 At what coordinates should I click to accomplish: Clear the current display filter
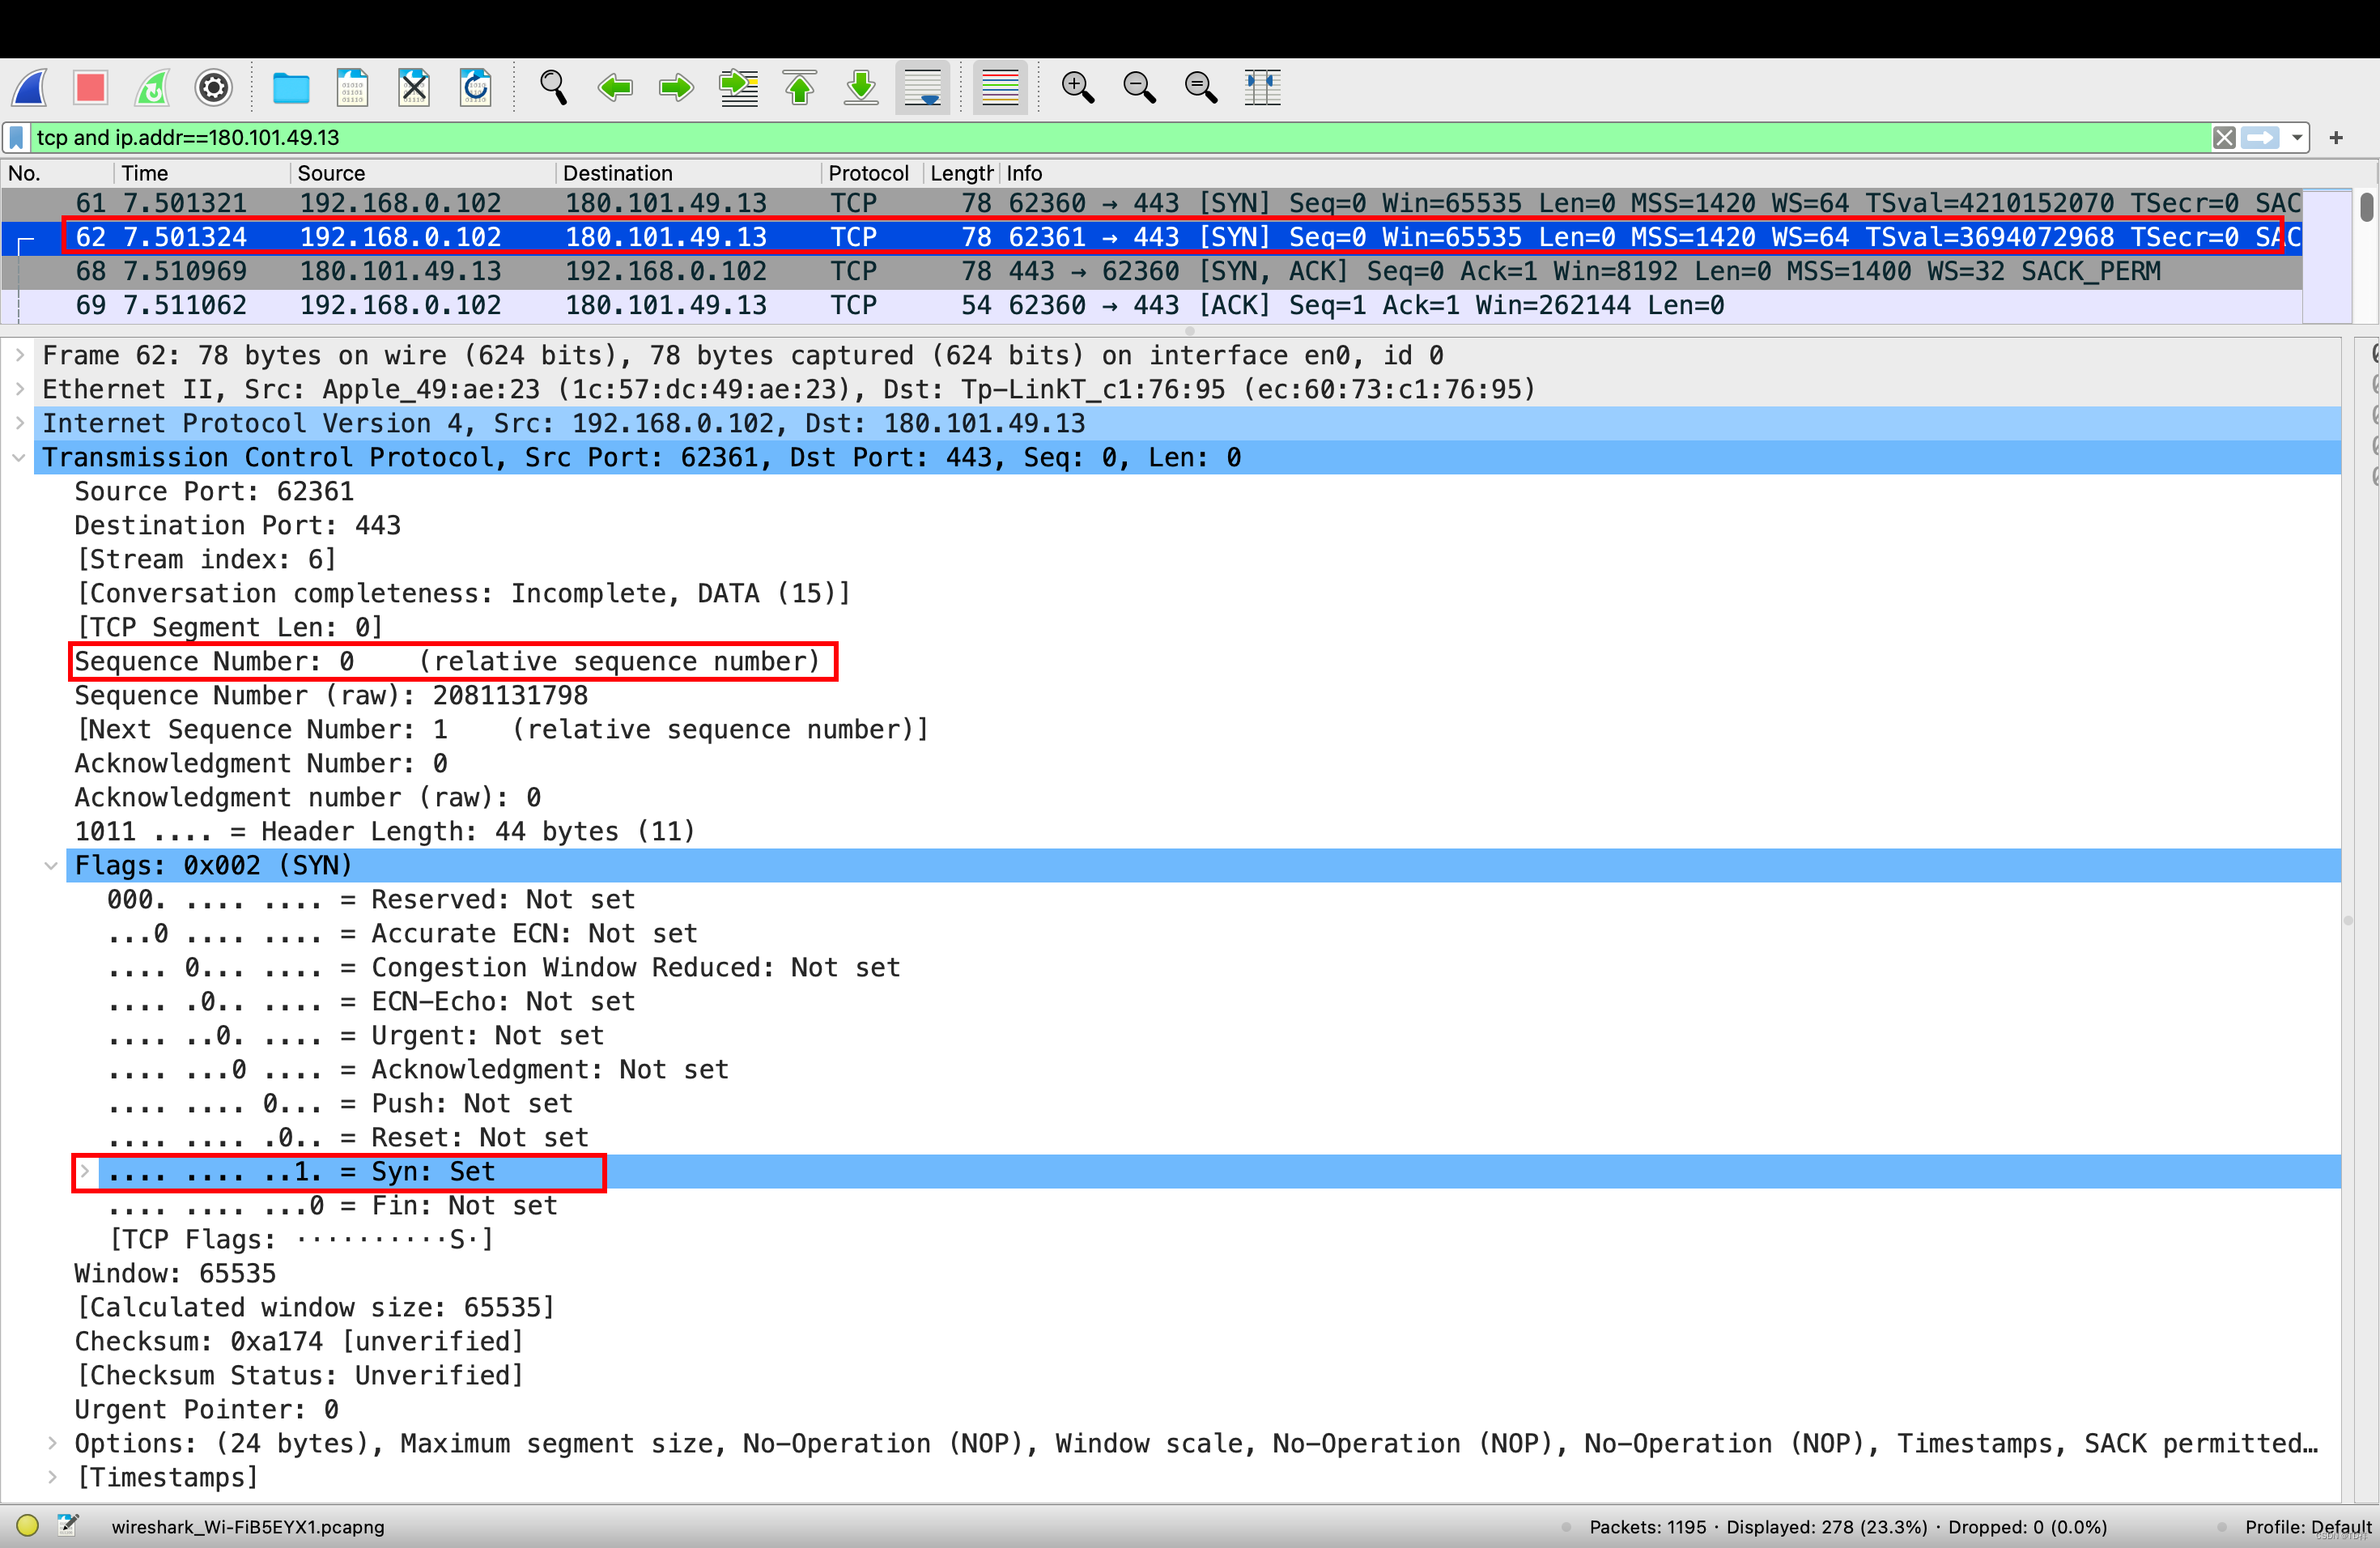(x=2224, y=137)
